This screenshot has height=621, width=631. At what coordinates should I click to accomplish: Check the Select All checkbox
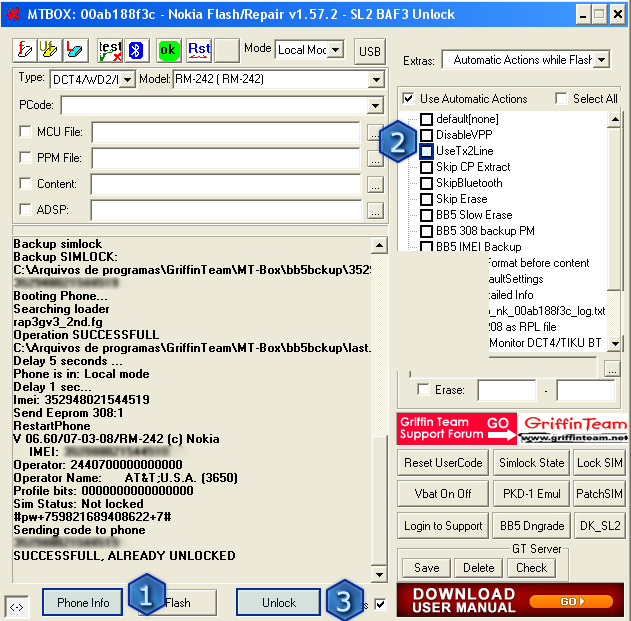pyautogui.click(x=561, y=98)
